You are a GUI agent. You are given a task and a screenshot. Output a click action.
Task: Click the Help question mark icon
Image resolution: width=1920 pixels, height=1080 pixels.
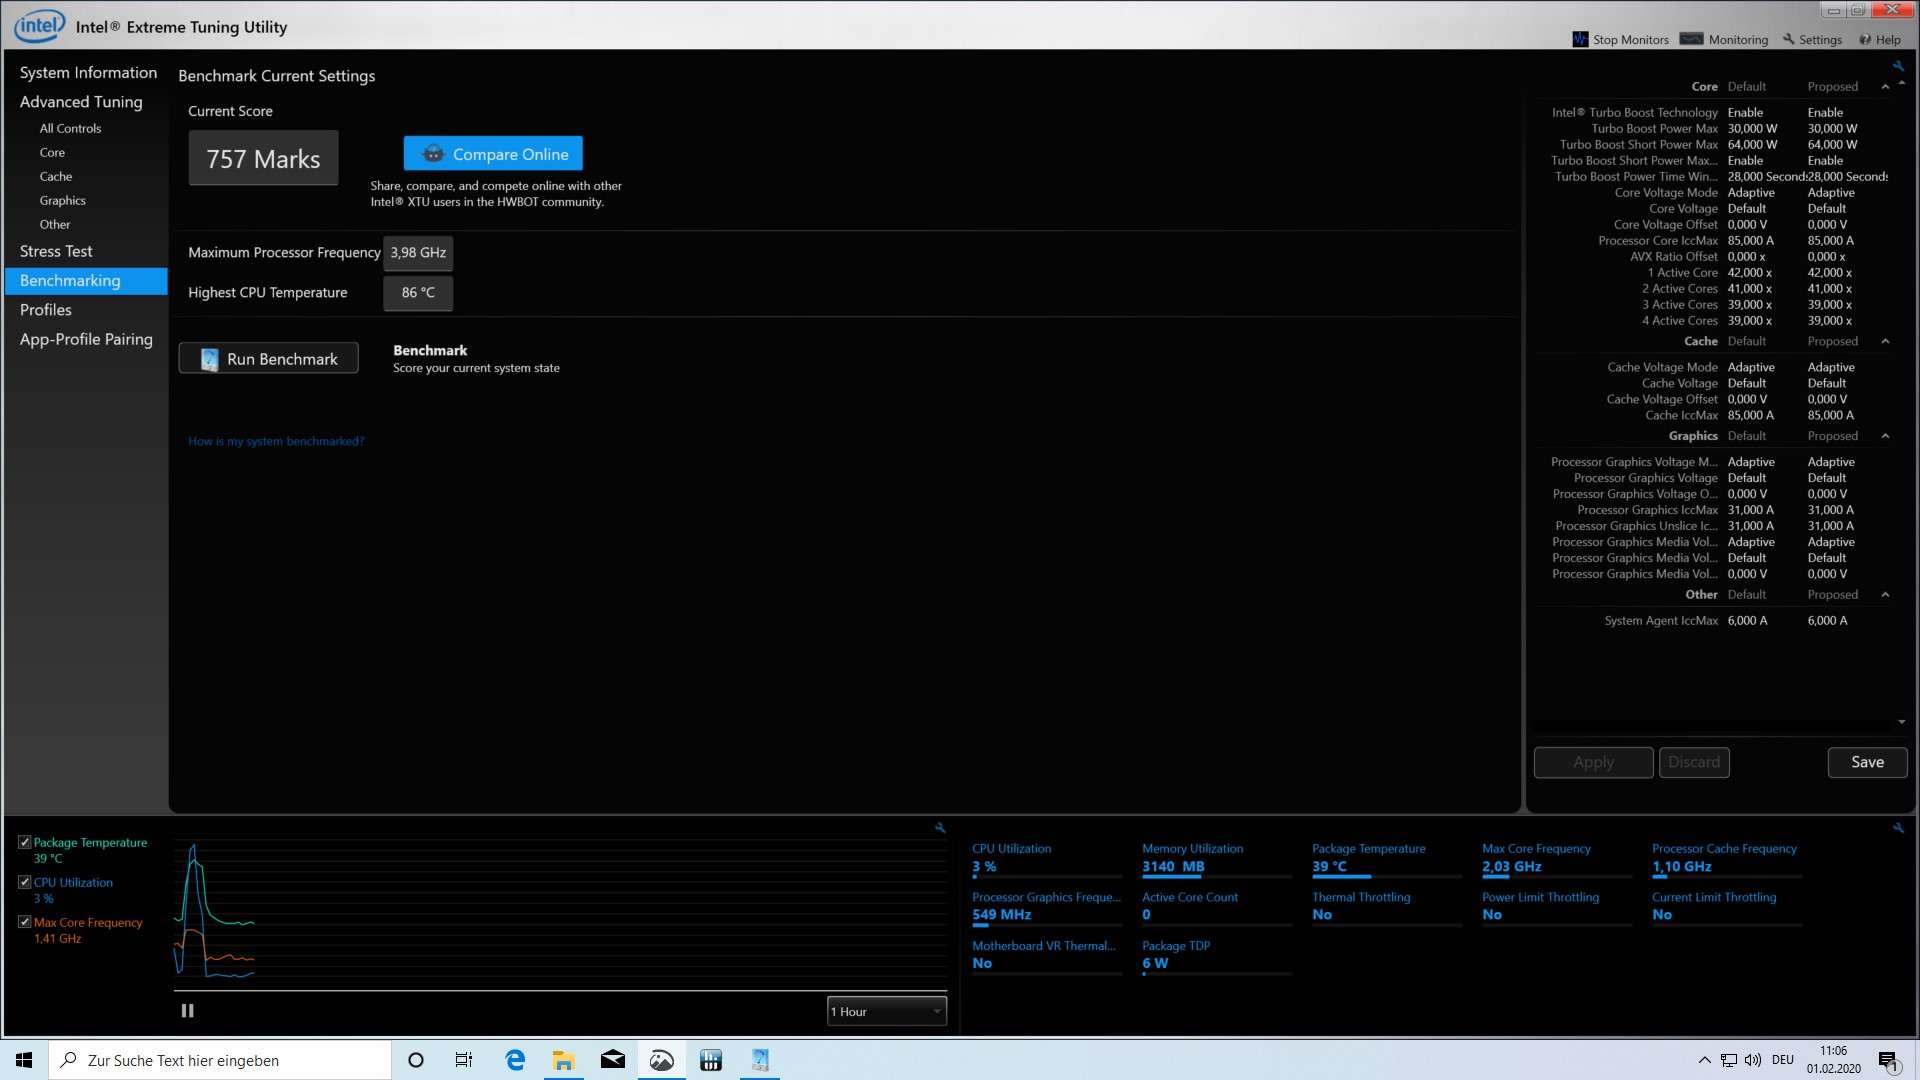(1865, 40)
